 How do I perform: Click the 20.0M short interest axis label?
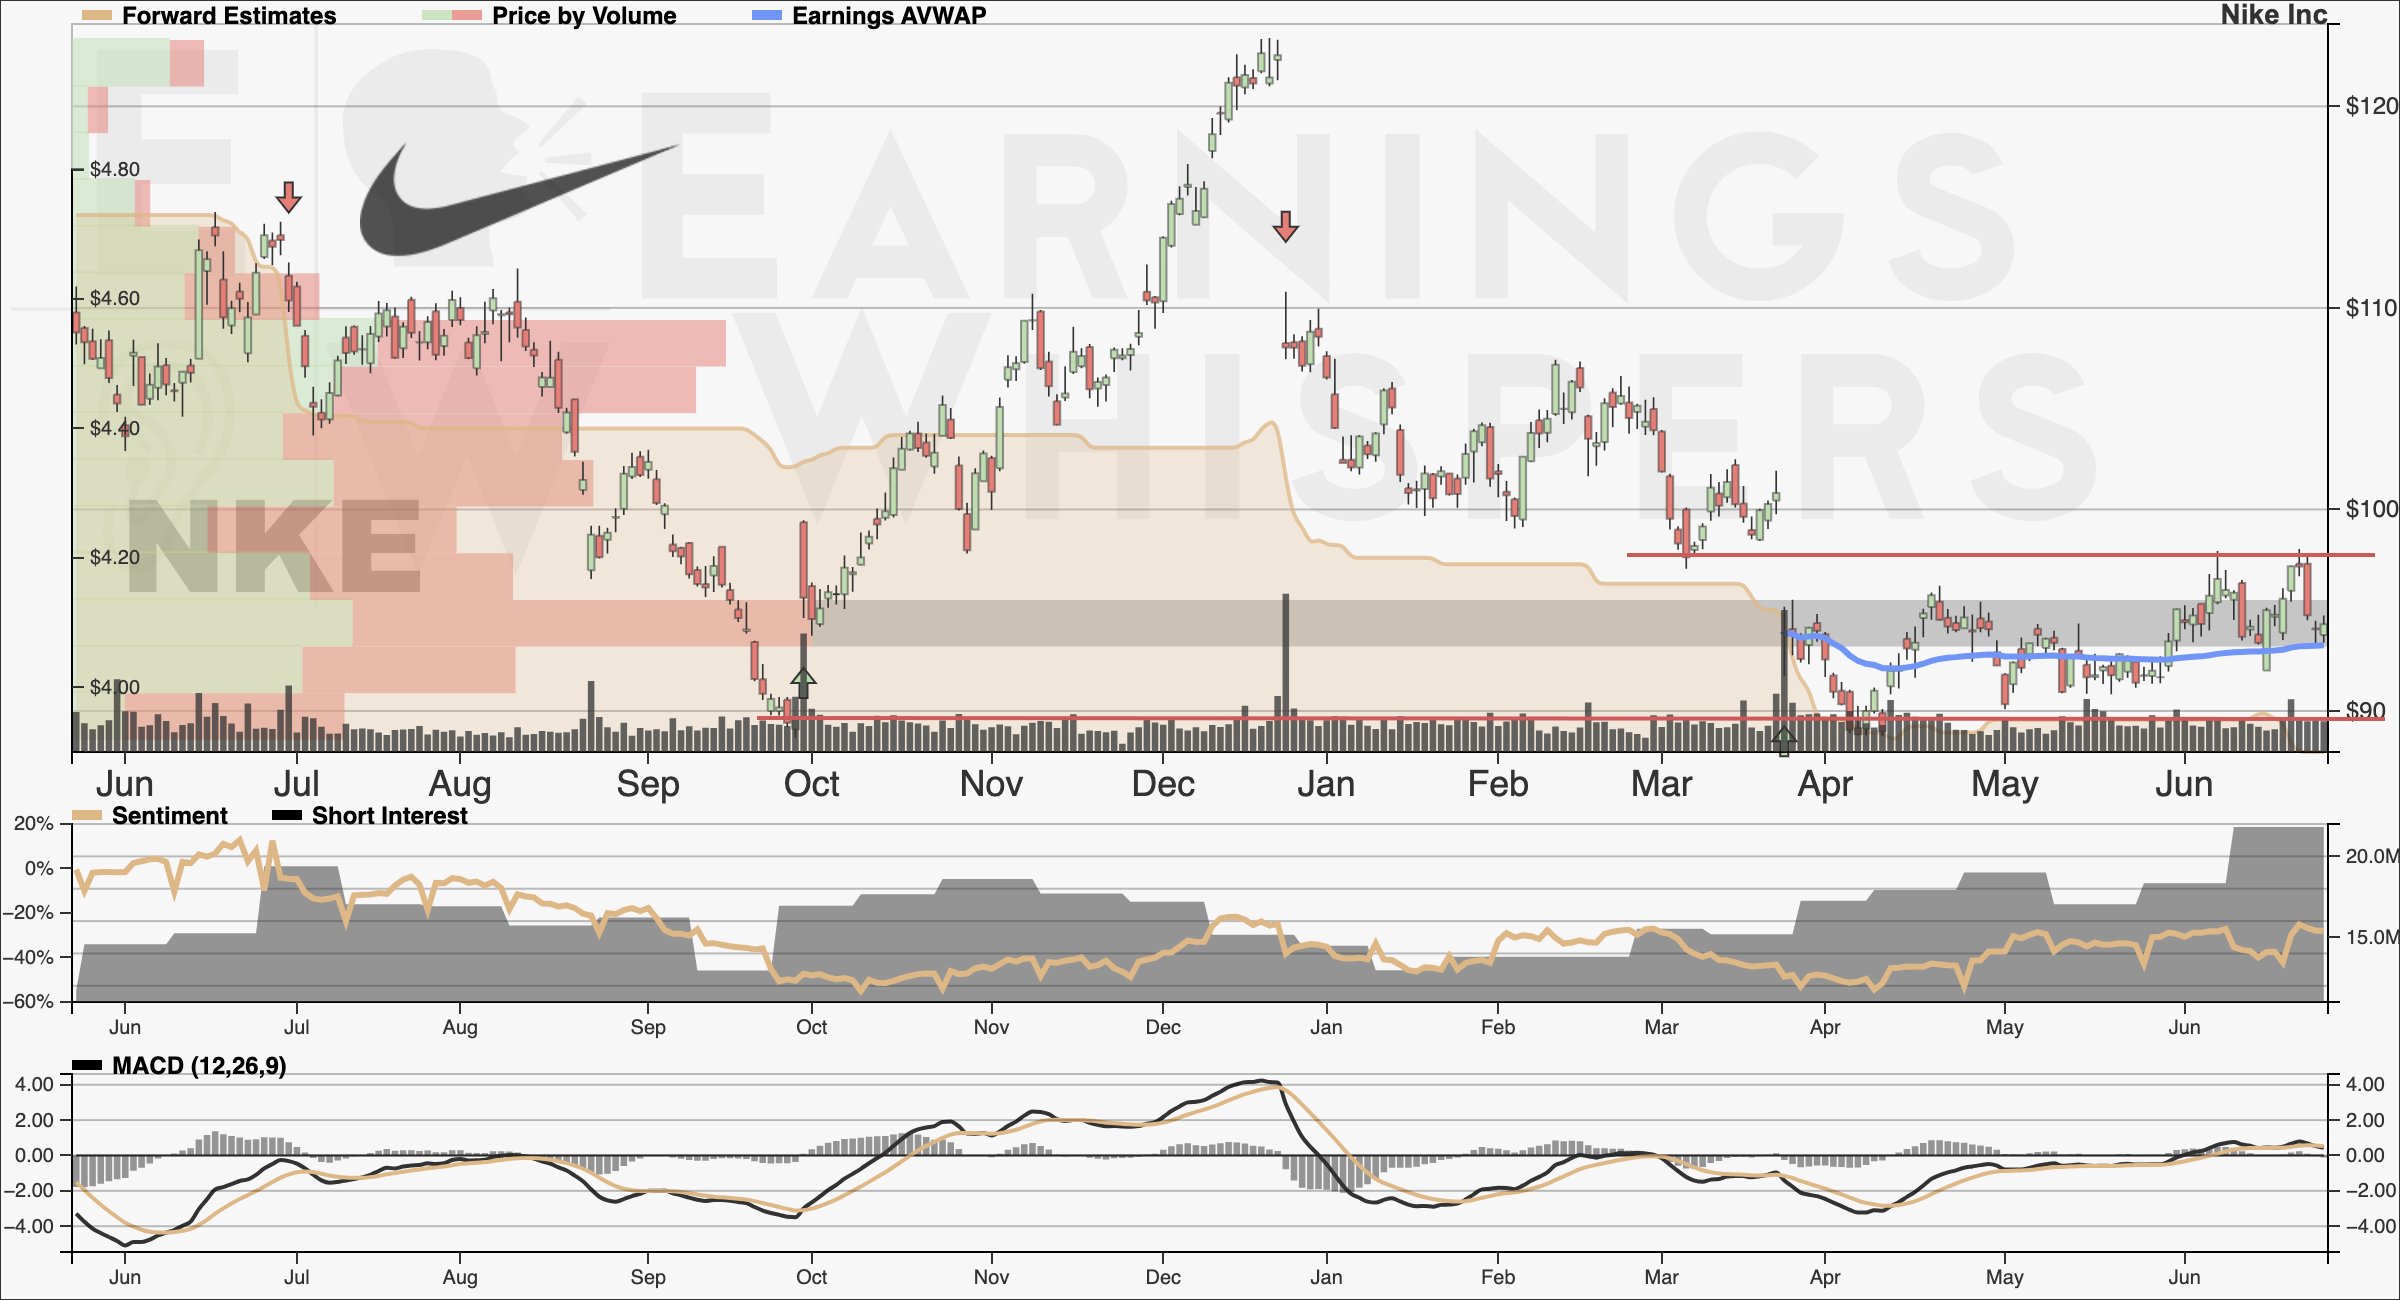[2372, 856]
